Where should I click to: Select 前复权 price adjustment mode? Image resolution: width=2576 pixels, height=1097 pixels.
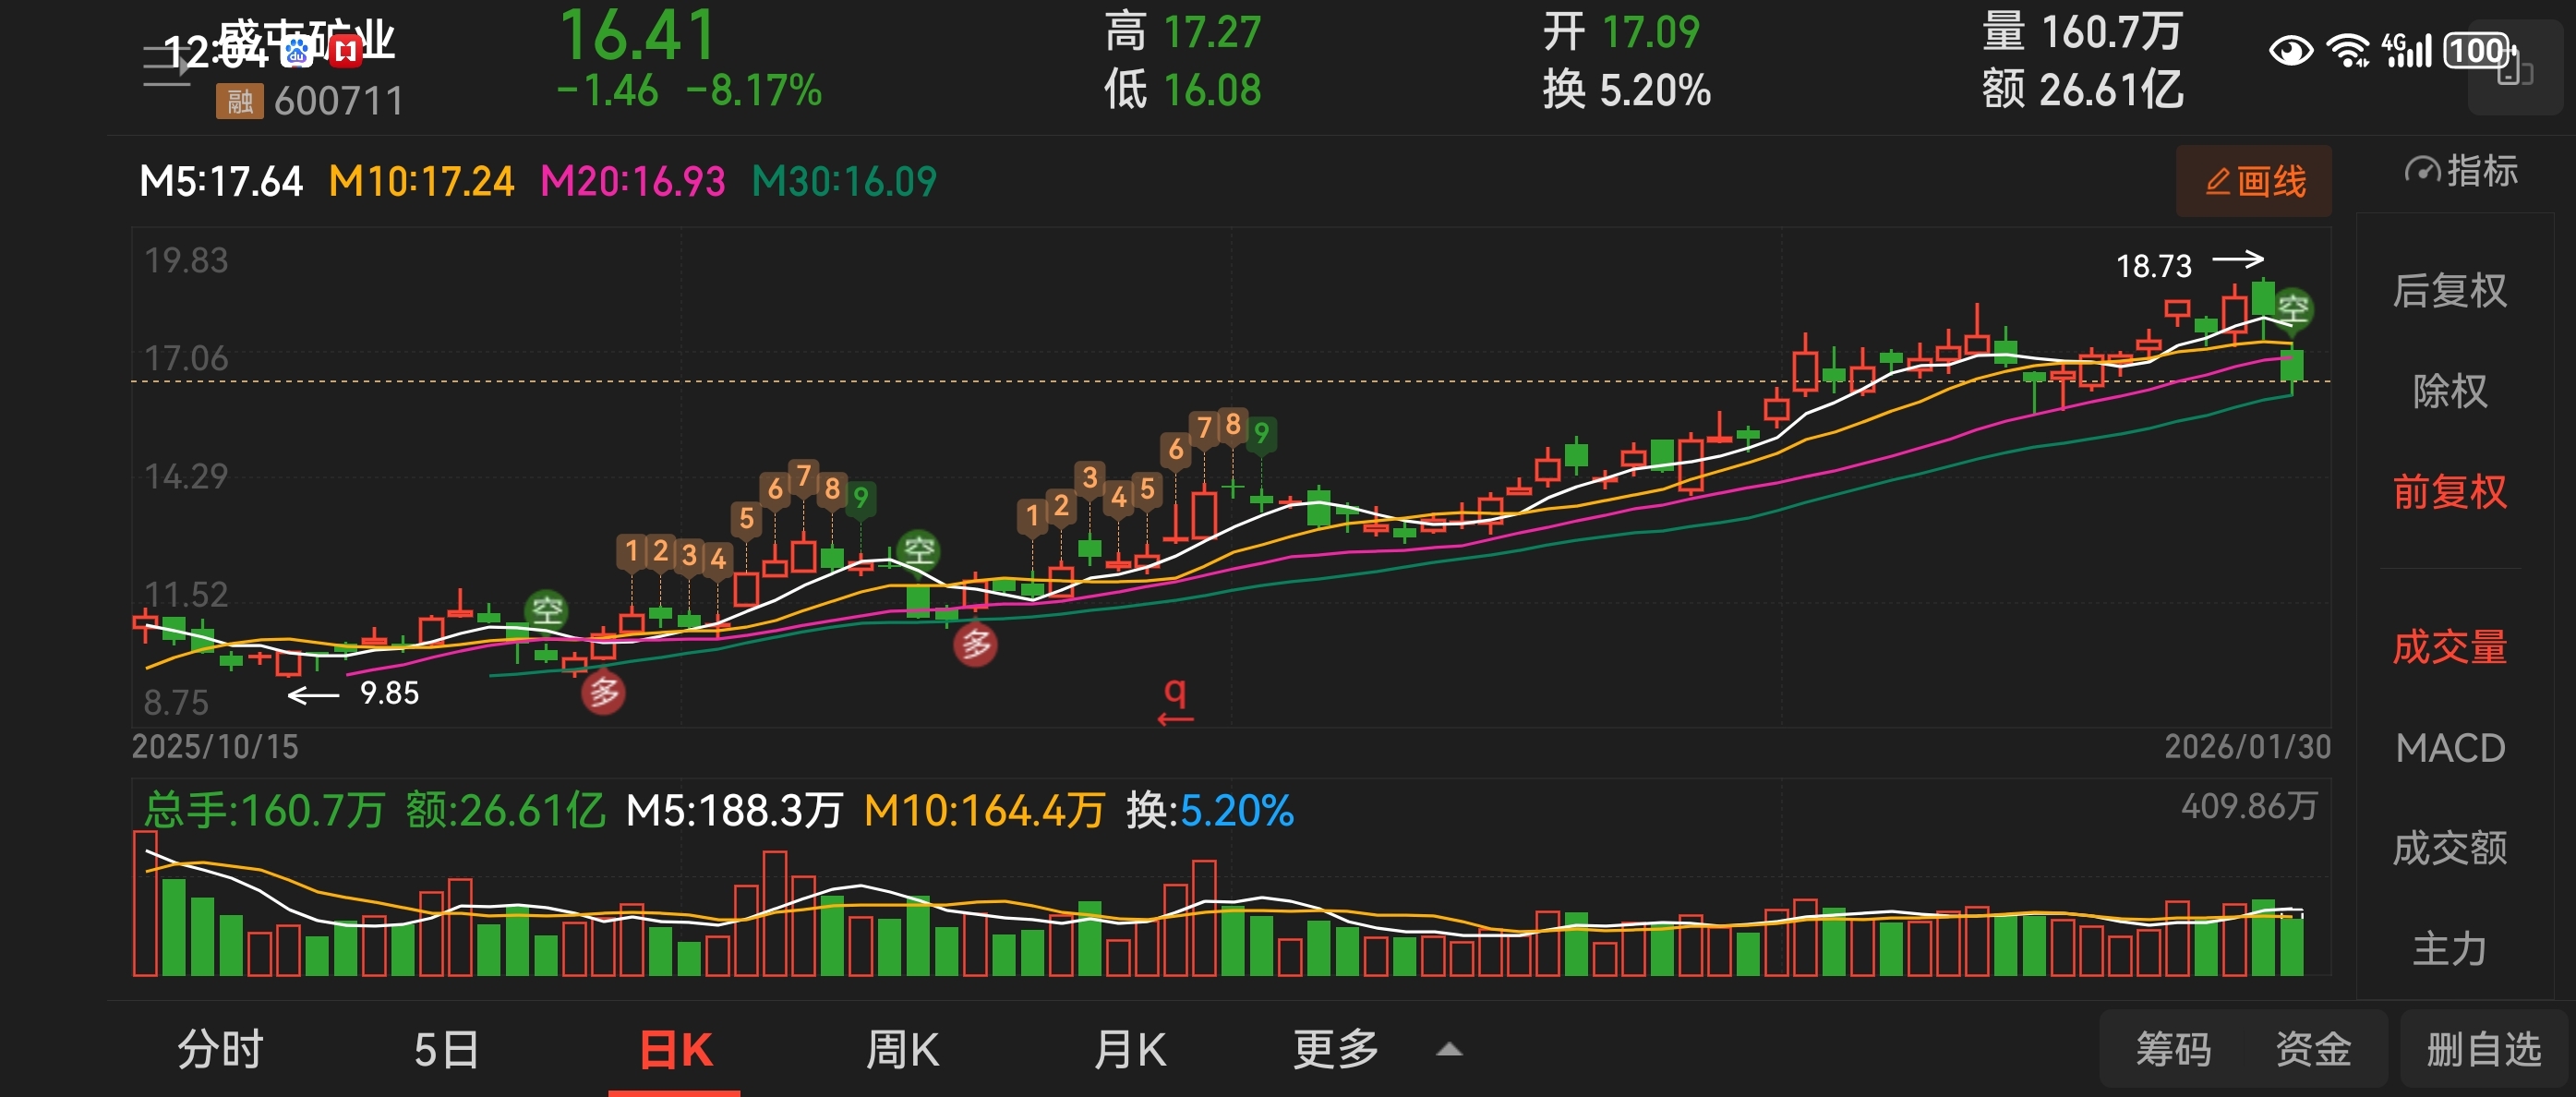pyautogui.click(x=2449, y=492)
